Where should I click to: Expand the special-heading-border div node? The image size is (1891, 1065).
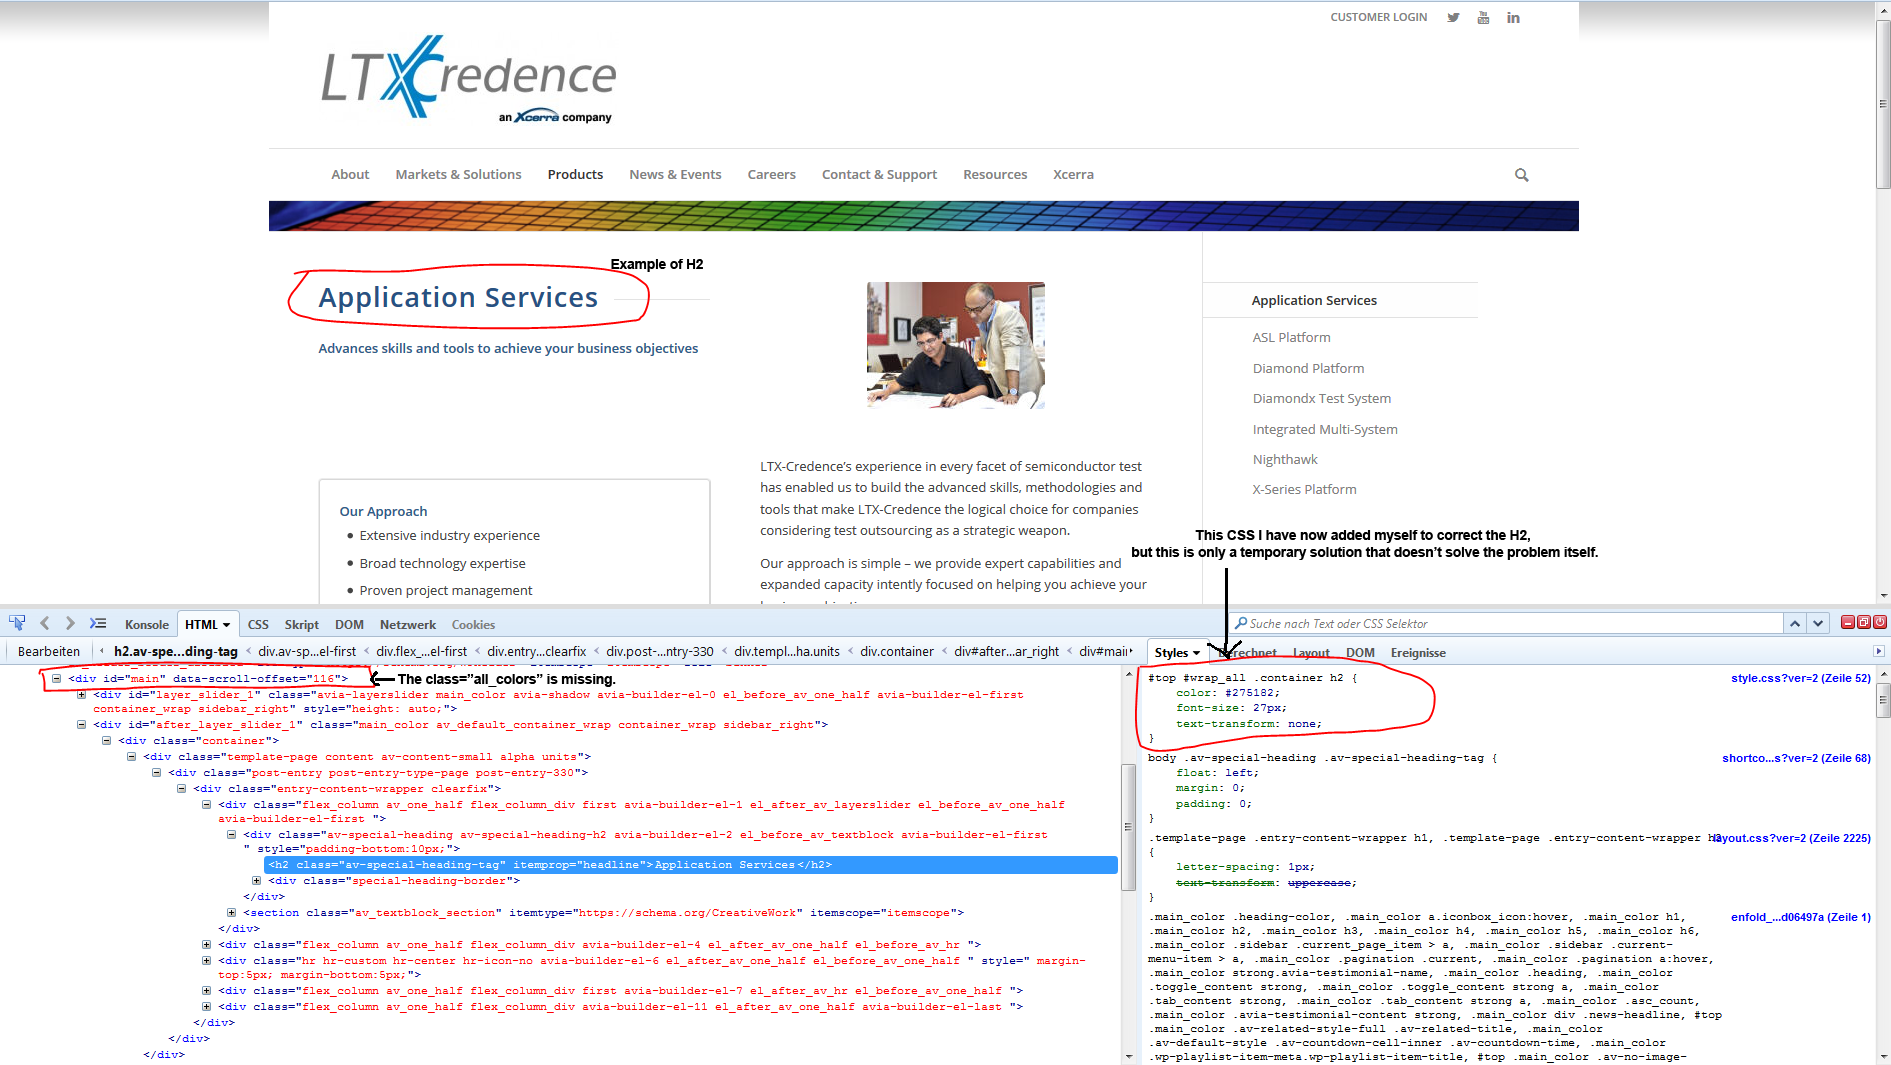click(x=257, y=880)
